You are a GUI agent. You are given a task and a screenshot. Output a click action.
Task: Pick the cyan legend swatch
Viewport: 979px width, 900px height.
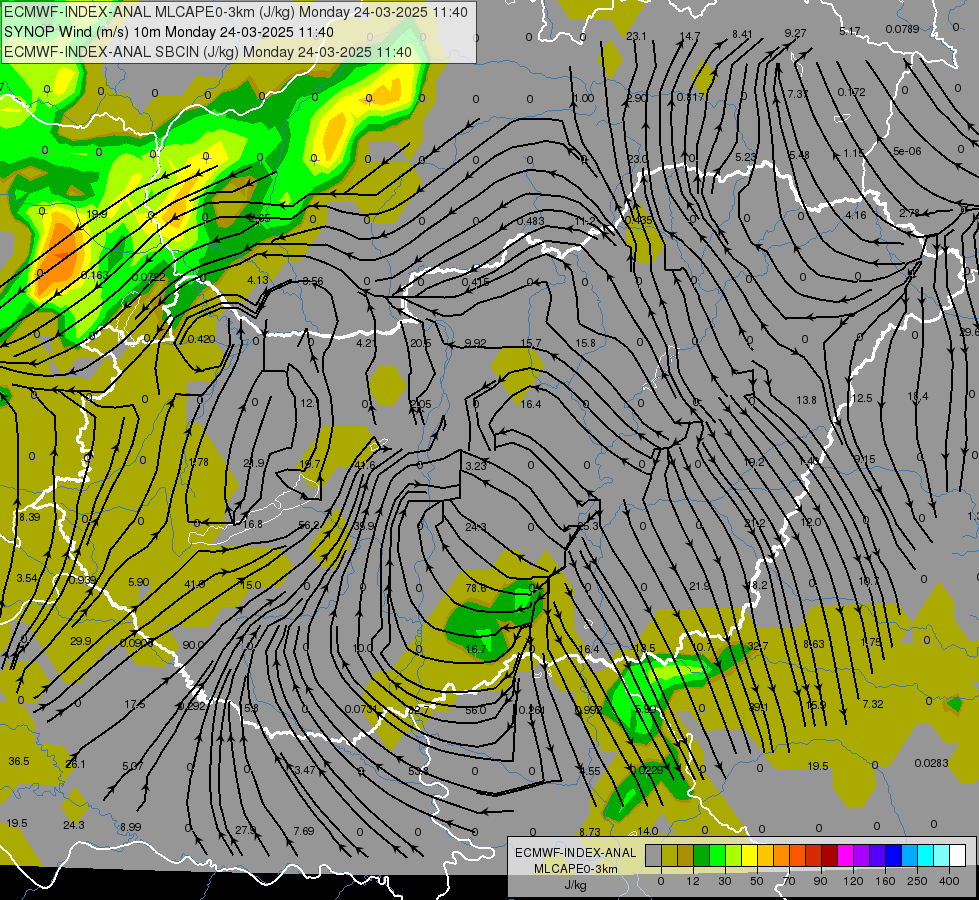click(x=925, y=856)
